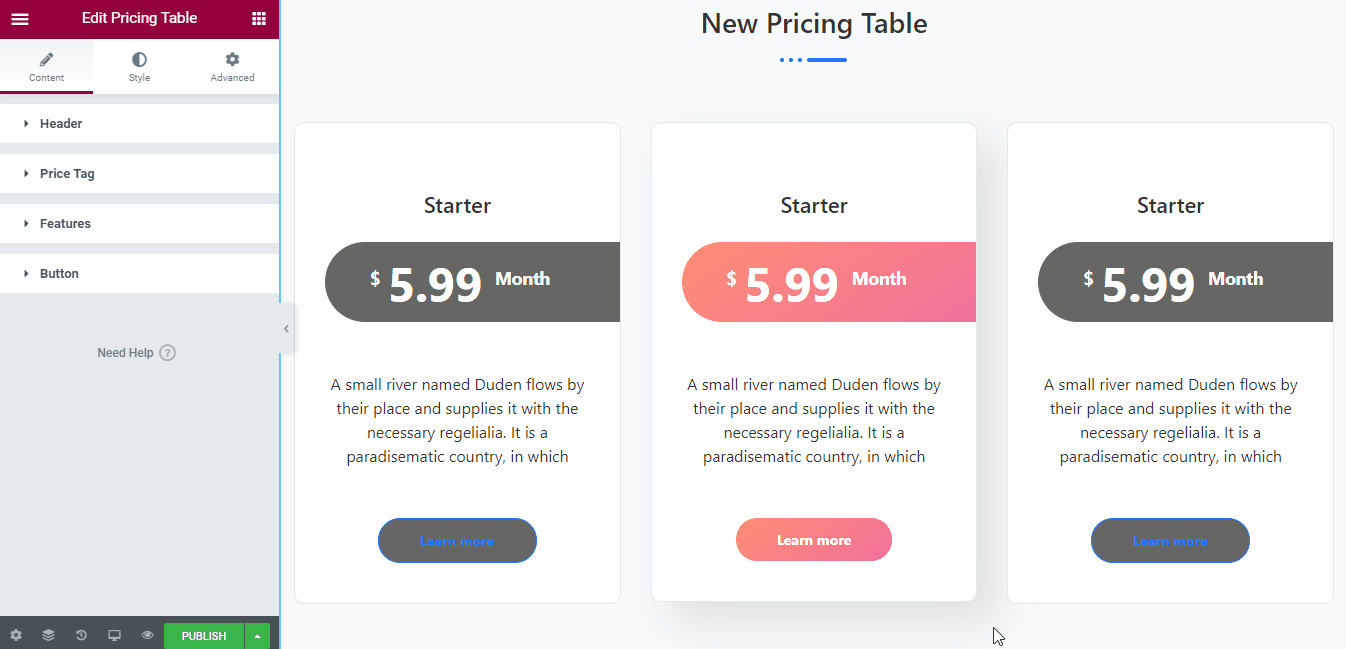Open the History icon in footer
Viewport: 1346px width, 649px height.
[81, 635]
